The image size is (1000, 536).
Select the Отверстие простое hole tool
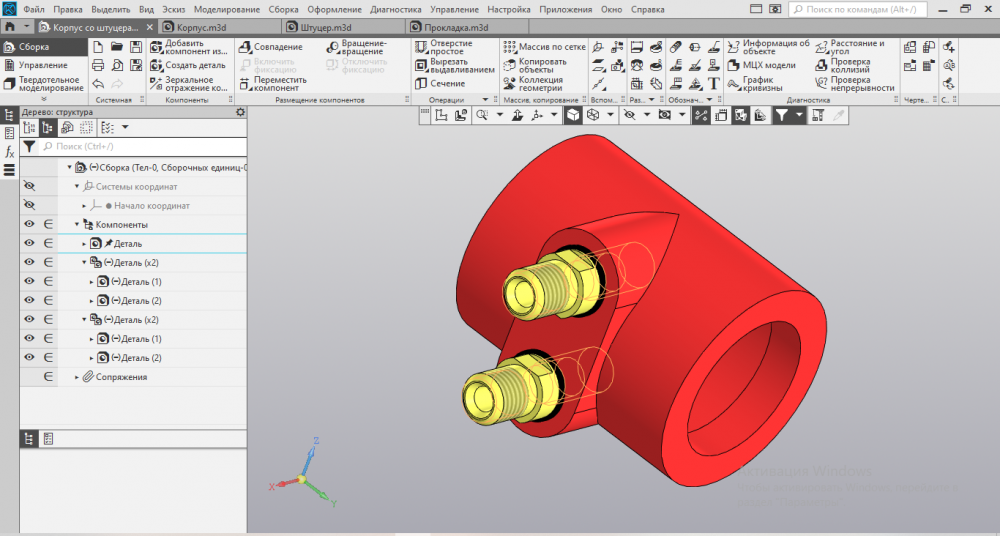[x=453, y=47]
